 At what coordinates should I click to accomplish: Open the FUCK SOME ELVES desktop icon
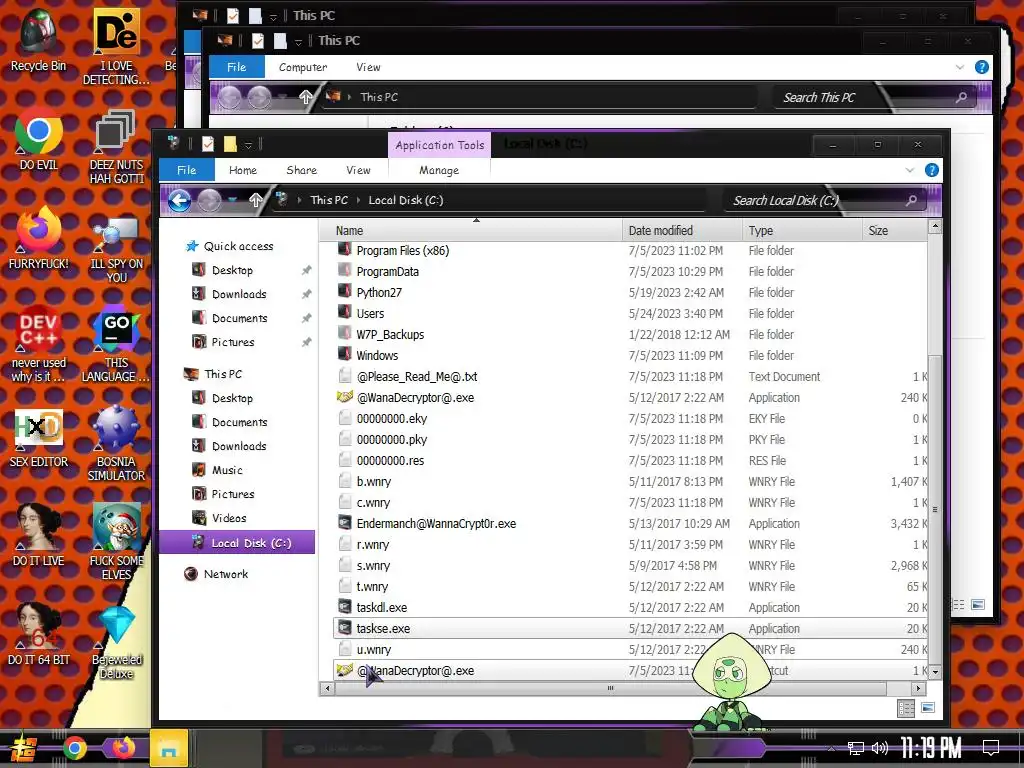pyautogui.click(x=116, y=542)
